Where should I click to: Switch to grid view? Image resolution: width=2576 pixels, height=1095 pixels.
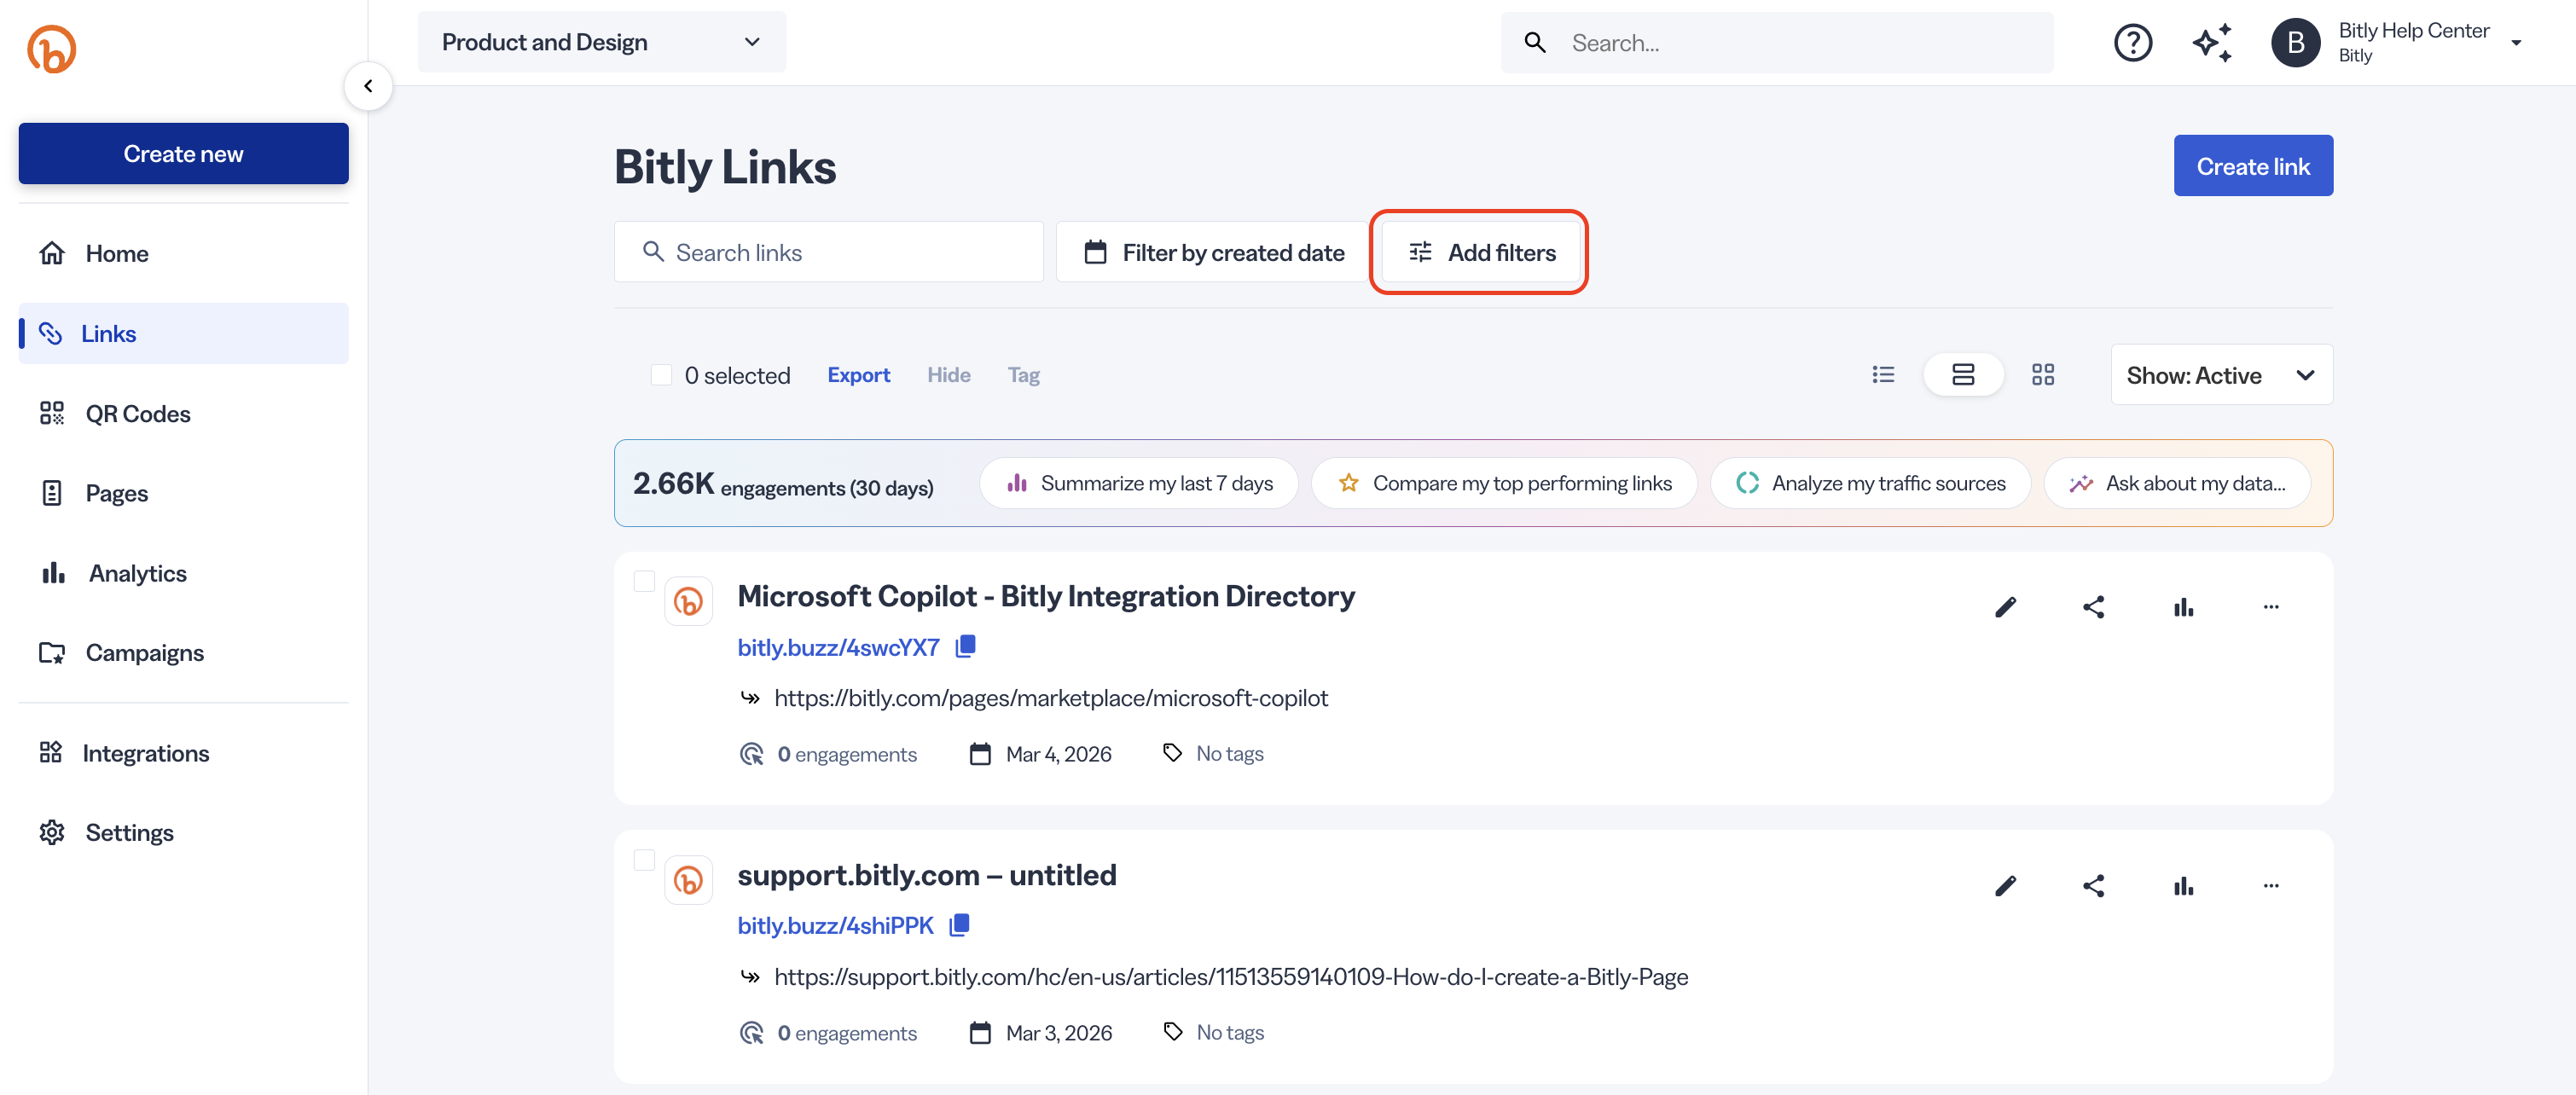(x=2043, y=375)
